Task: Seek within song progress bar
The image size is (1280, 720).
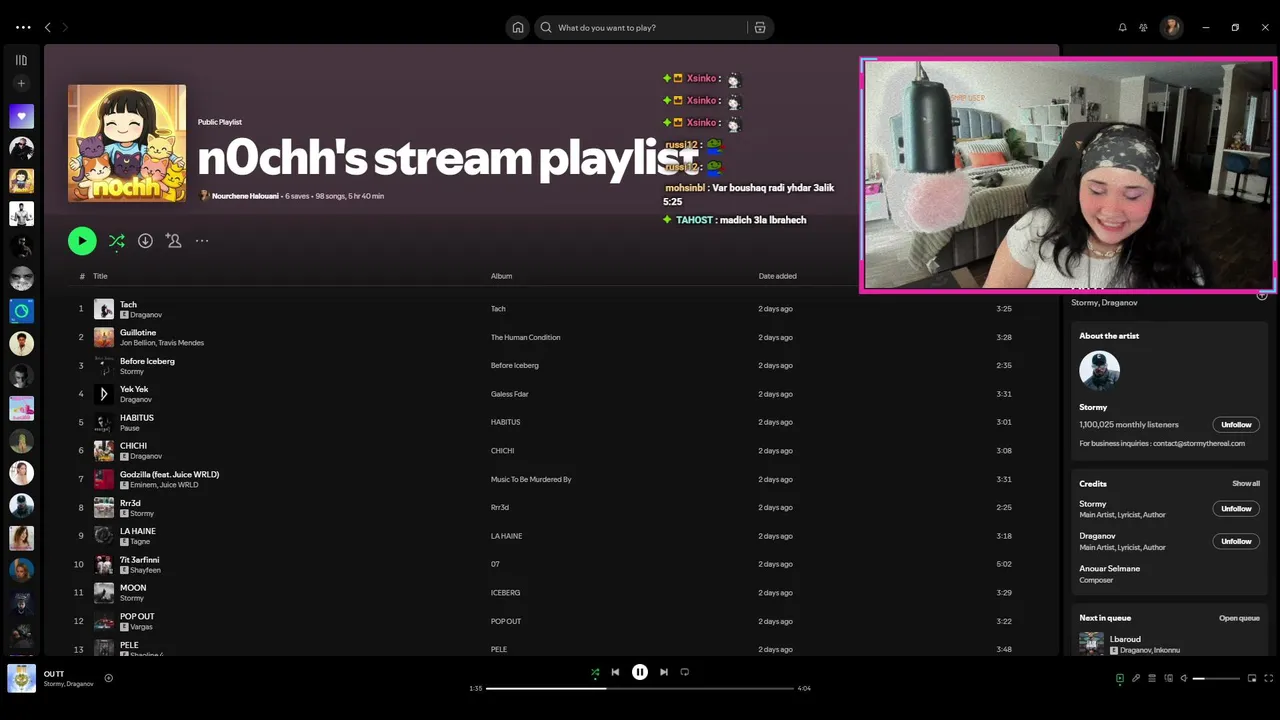Action: click(x=640, y=688)
